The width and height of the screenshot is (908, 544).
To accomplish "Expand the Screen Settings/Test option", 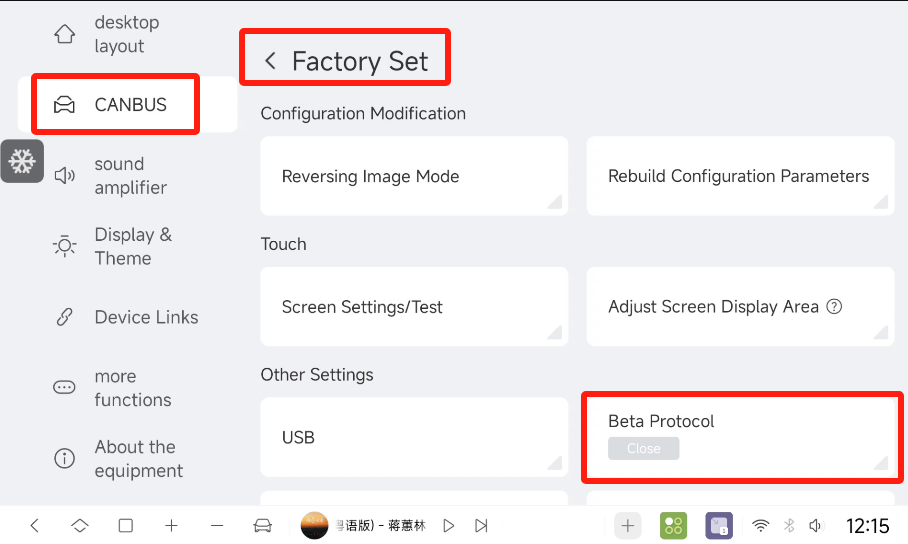I will (x=414, y=306).
